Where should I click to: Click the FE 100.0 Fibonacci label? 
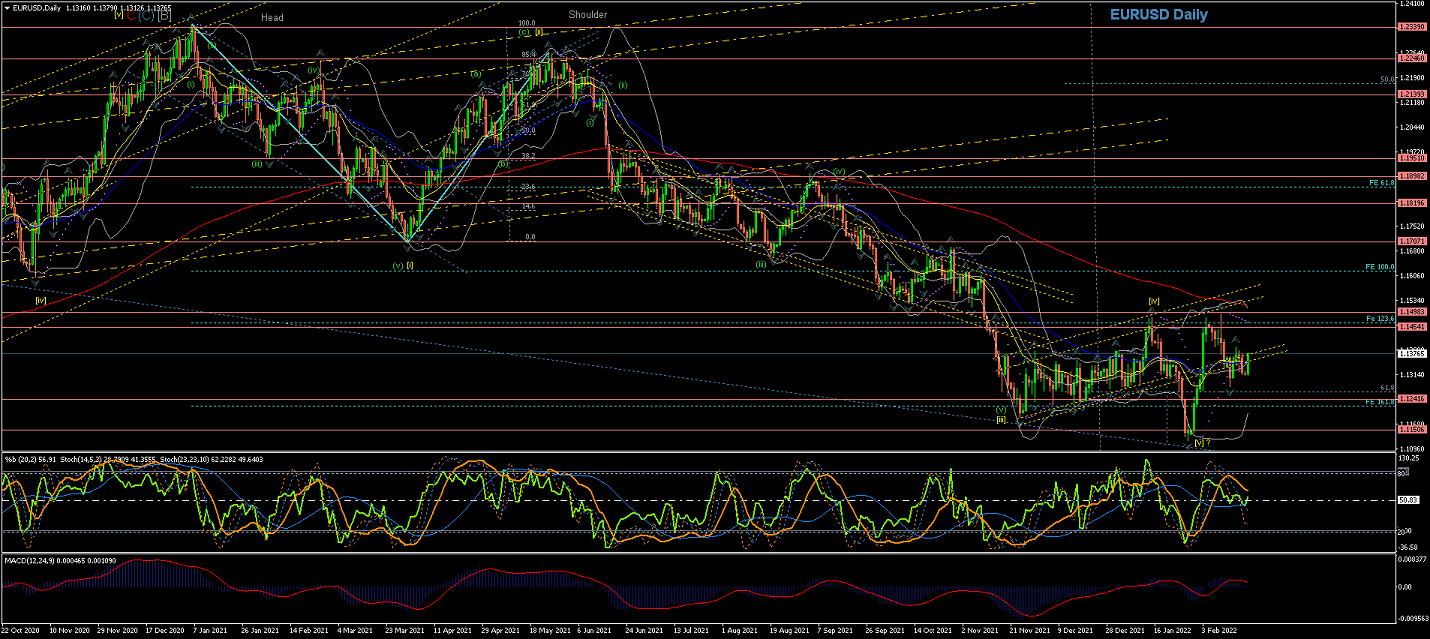pyautogui.click(x=1379, y=268)
